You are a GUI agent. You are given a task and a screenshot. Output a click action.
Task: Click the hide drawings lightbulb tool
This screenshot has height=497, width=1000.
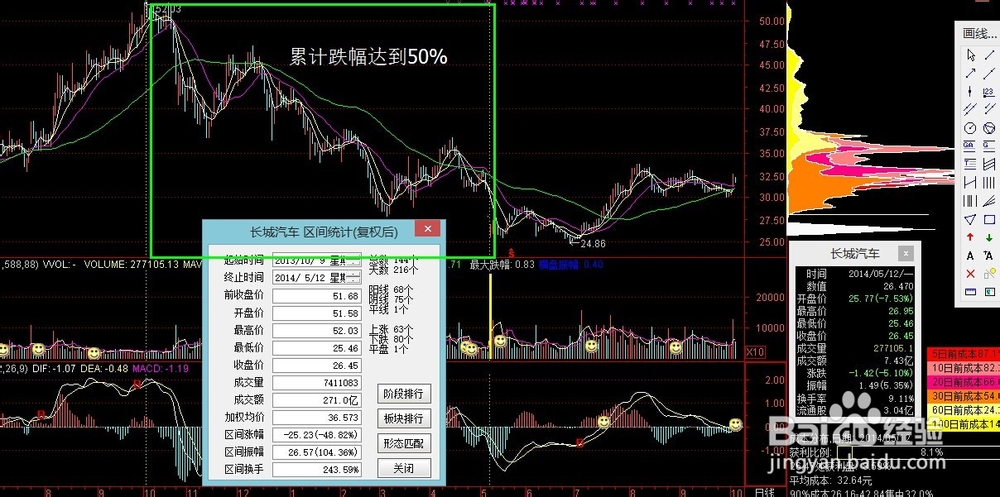(989, 274)
